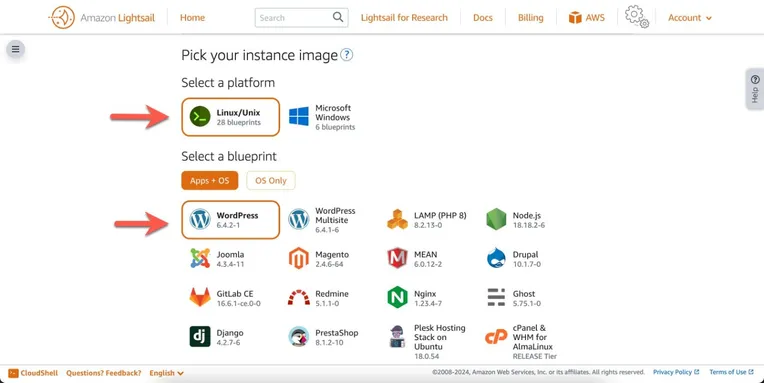
Task: Open settings gear icon in header
Action: (637, 17)
